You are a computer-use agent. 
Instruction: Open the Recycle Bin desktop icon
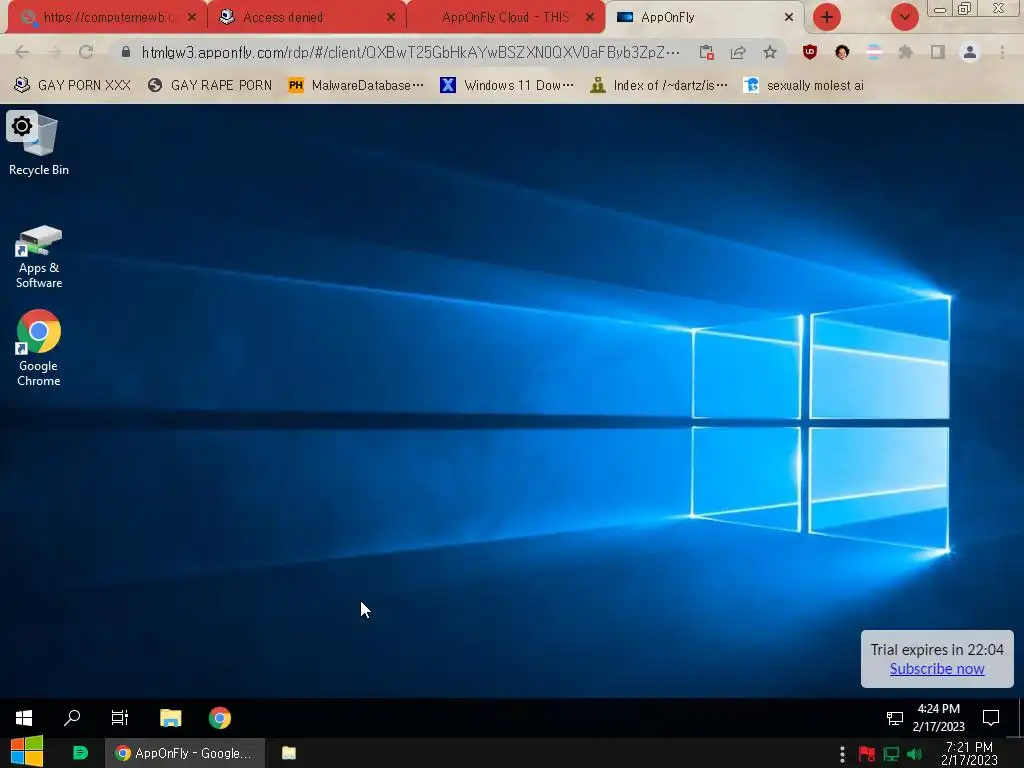click(39, 144)
